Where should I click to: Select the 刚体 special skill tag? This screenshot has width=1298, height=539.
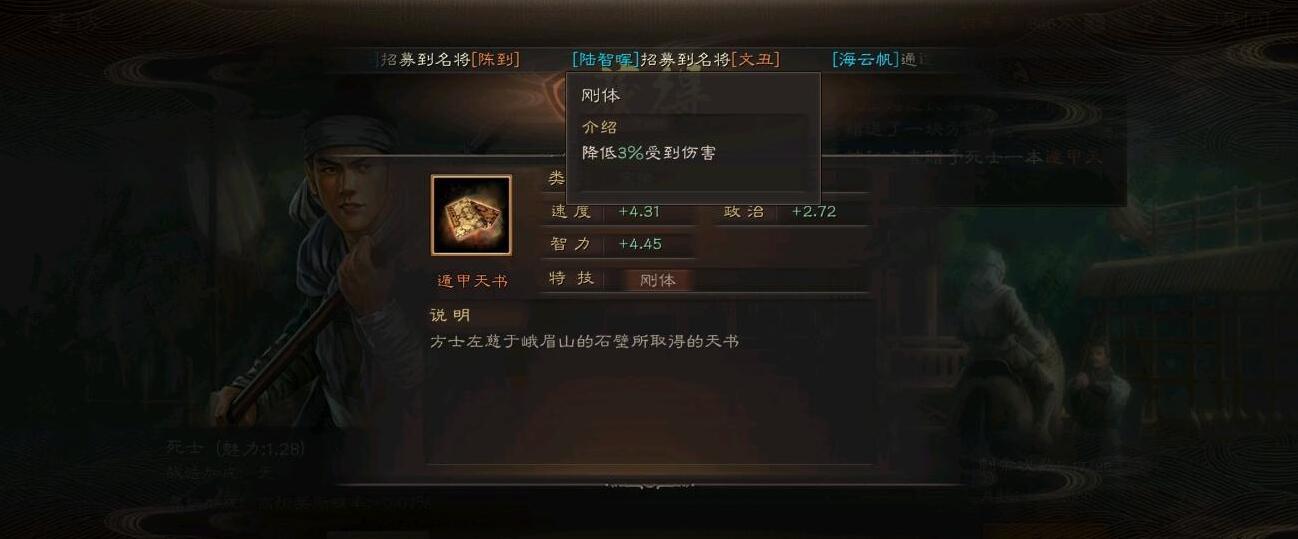coord(658,280)
